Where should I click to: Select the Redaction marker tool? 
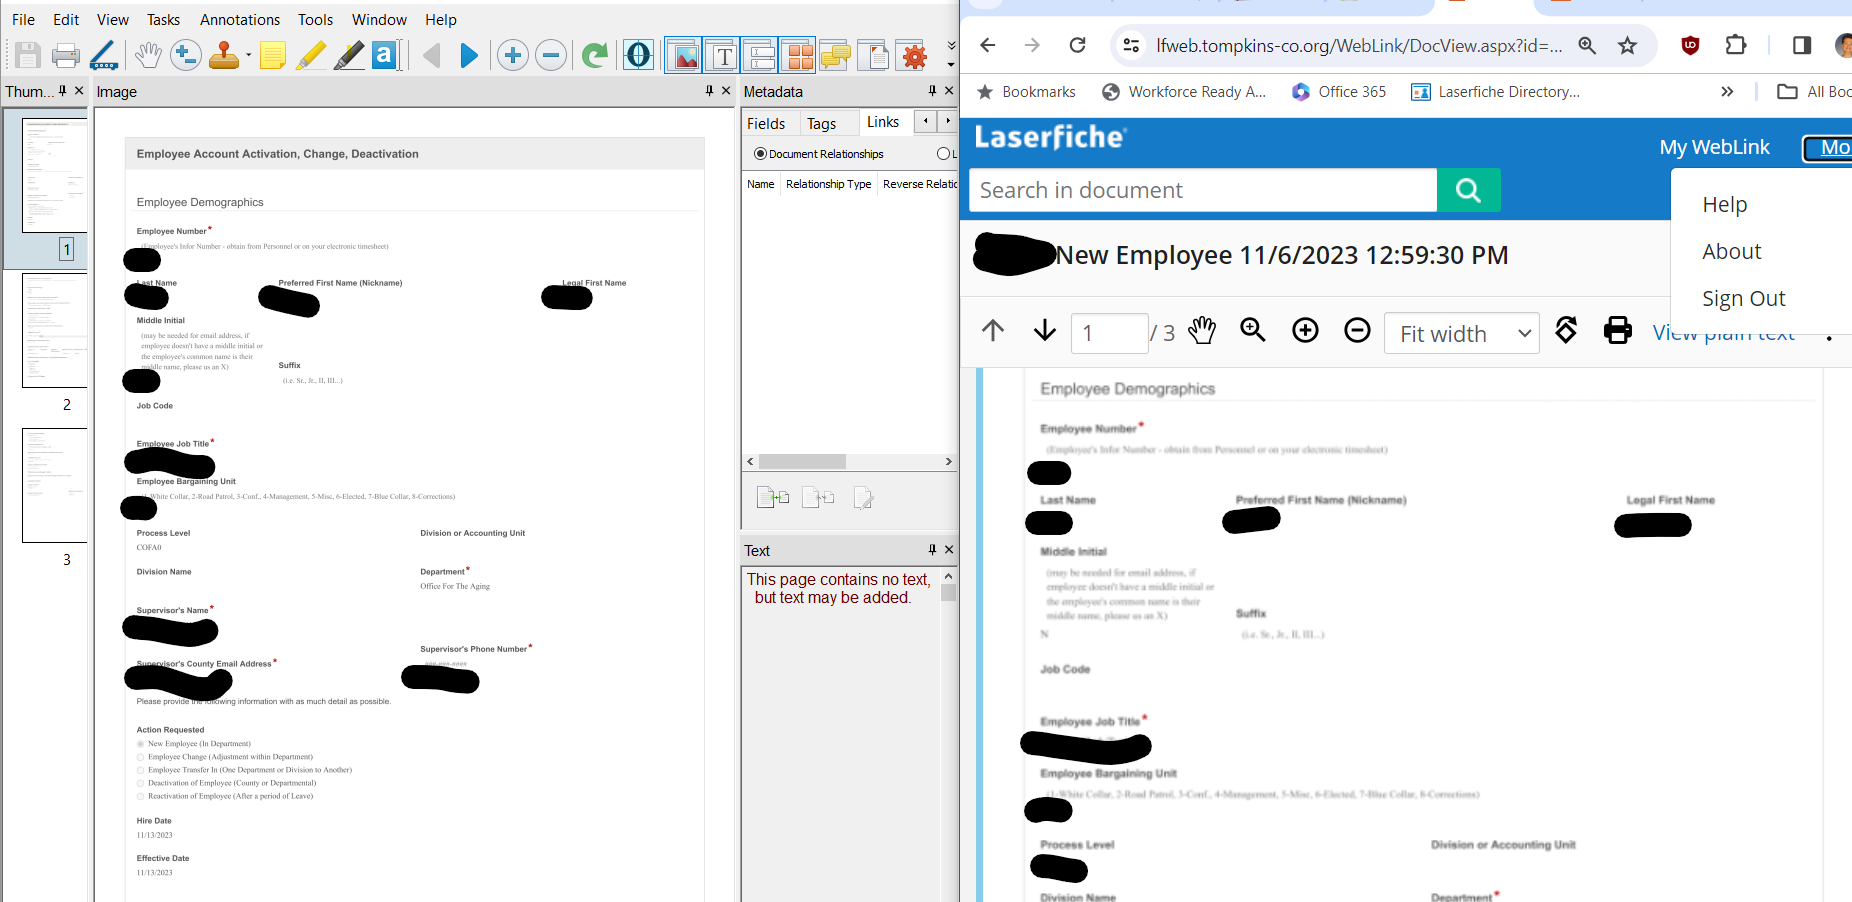tap(348, 55)
